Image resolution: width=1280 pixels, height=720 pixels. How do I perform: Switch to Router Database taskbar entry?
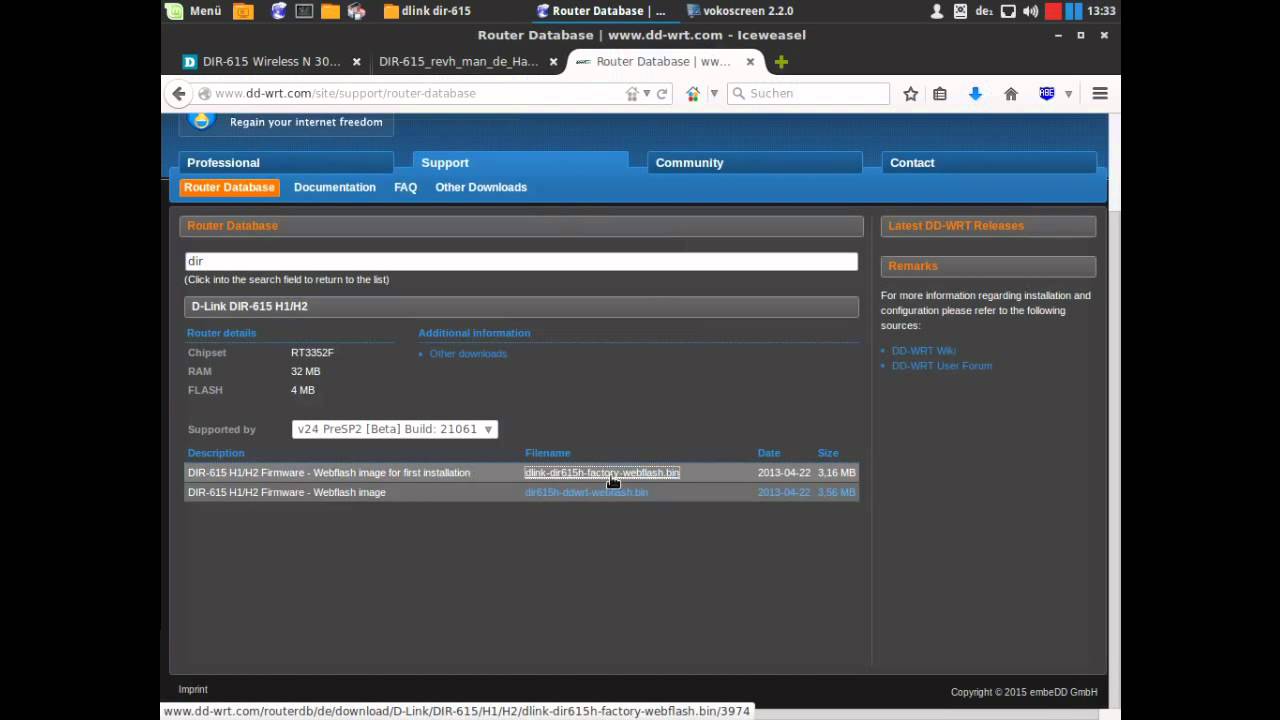[601, 11]
